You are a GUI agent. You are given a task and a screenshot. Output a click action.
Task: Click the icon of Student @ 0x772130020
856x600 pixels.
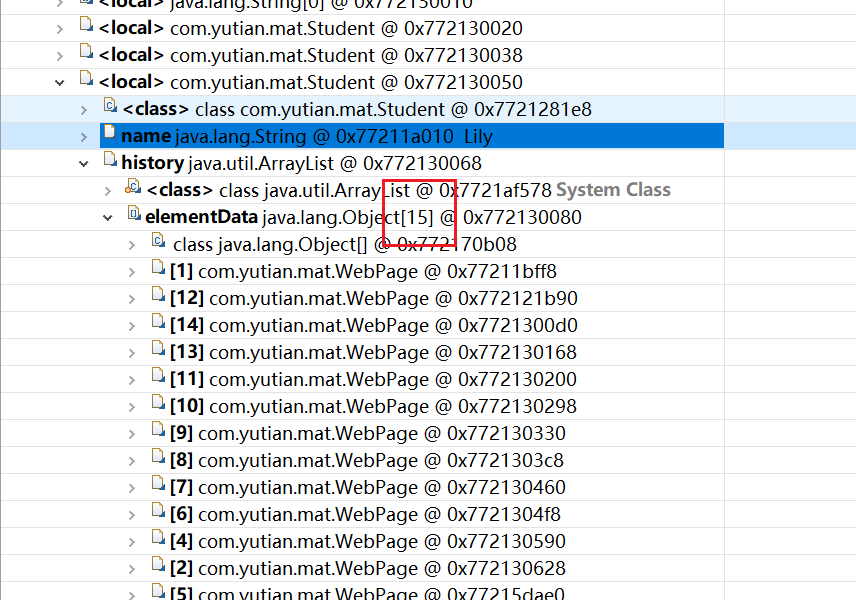(85, 27)
